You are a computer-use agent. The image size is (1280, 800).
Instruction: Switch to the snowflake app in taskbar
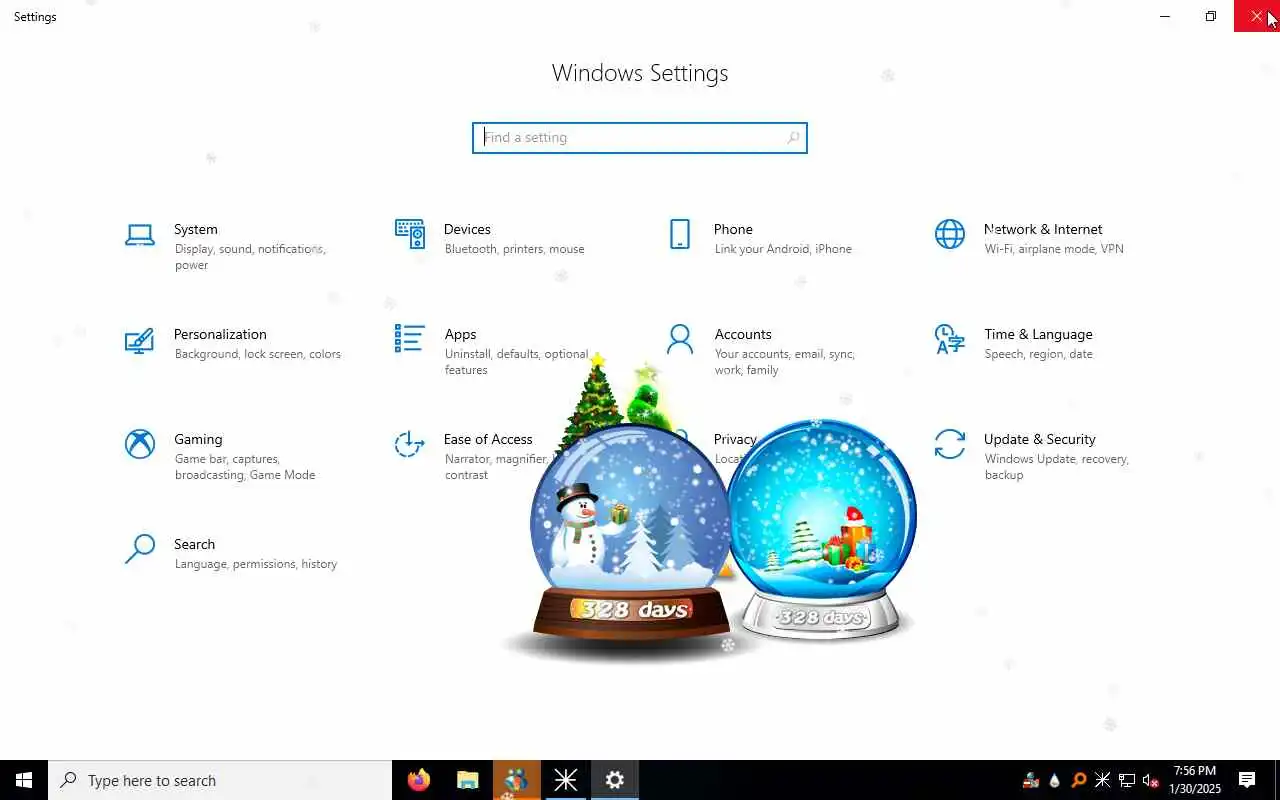click(x=565, y=780)
